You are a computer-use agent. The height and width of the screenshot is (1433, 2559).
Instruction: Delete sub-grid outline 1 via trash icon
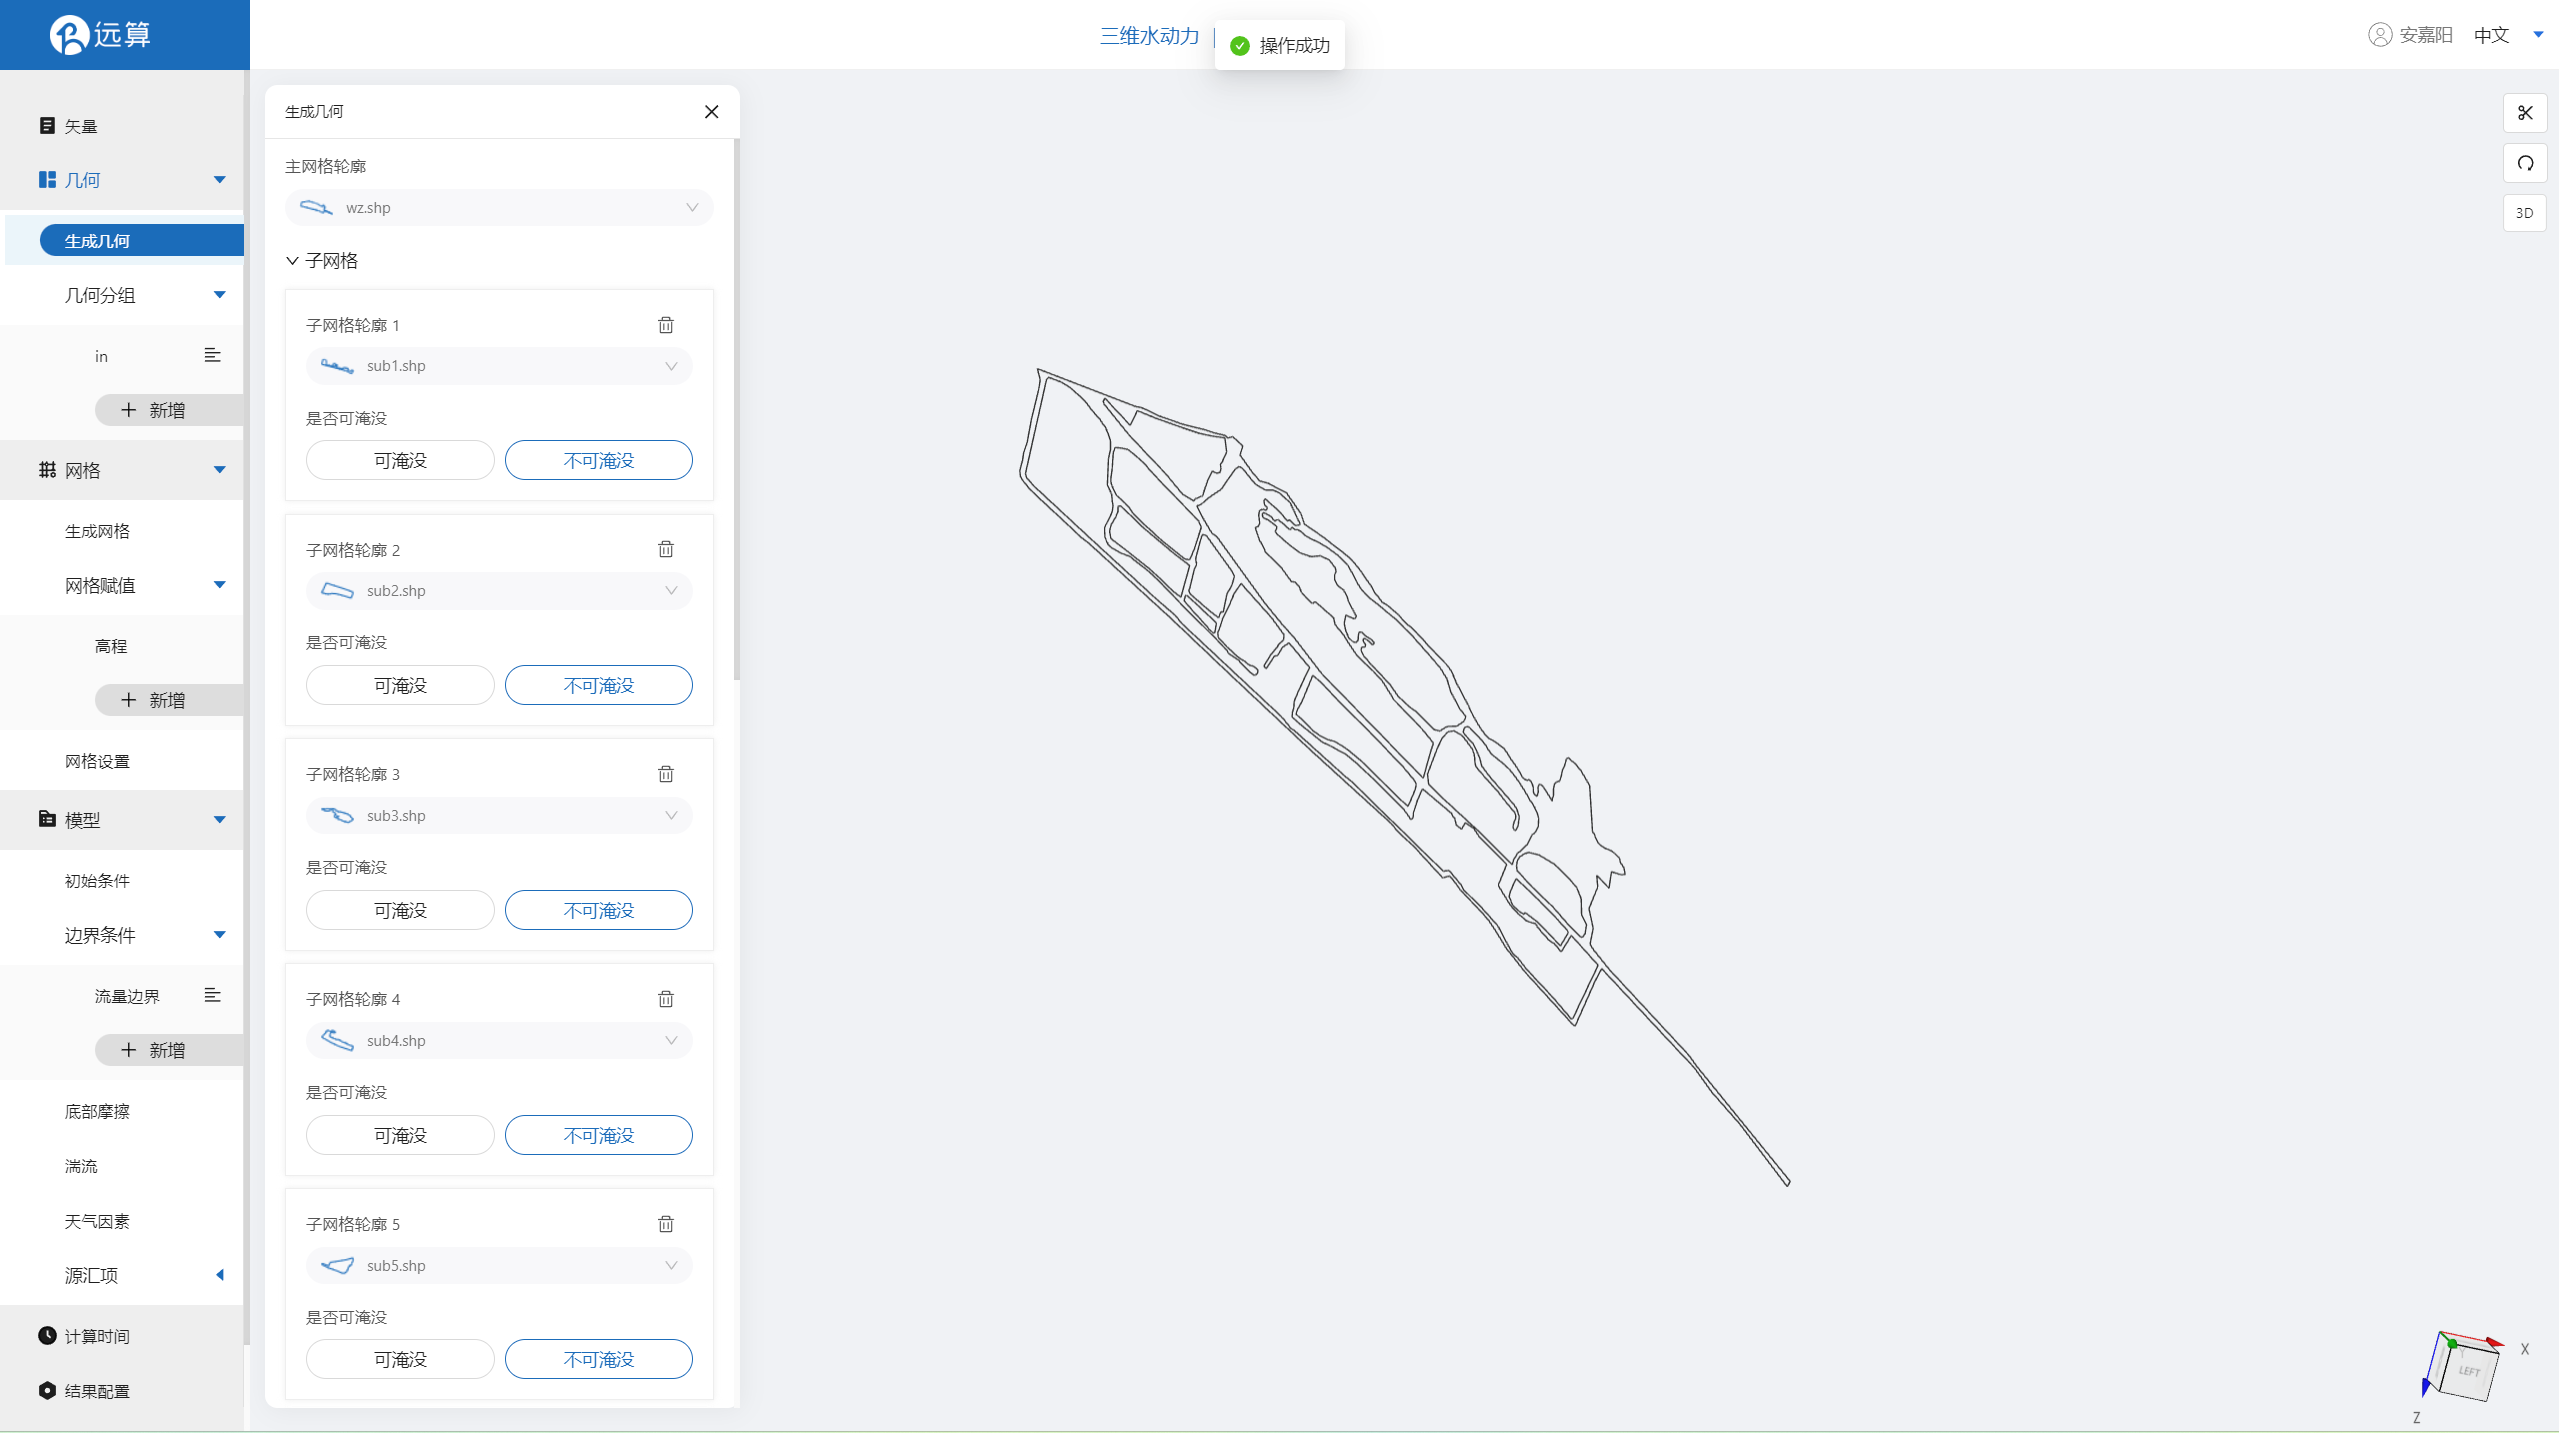point(666,325)
